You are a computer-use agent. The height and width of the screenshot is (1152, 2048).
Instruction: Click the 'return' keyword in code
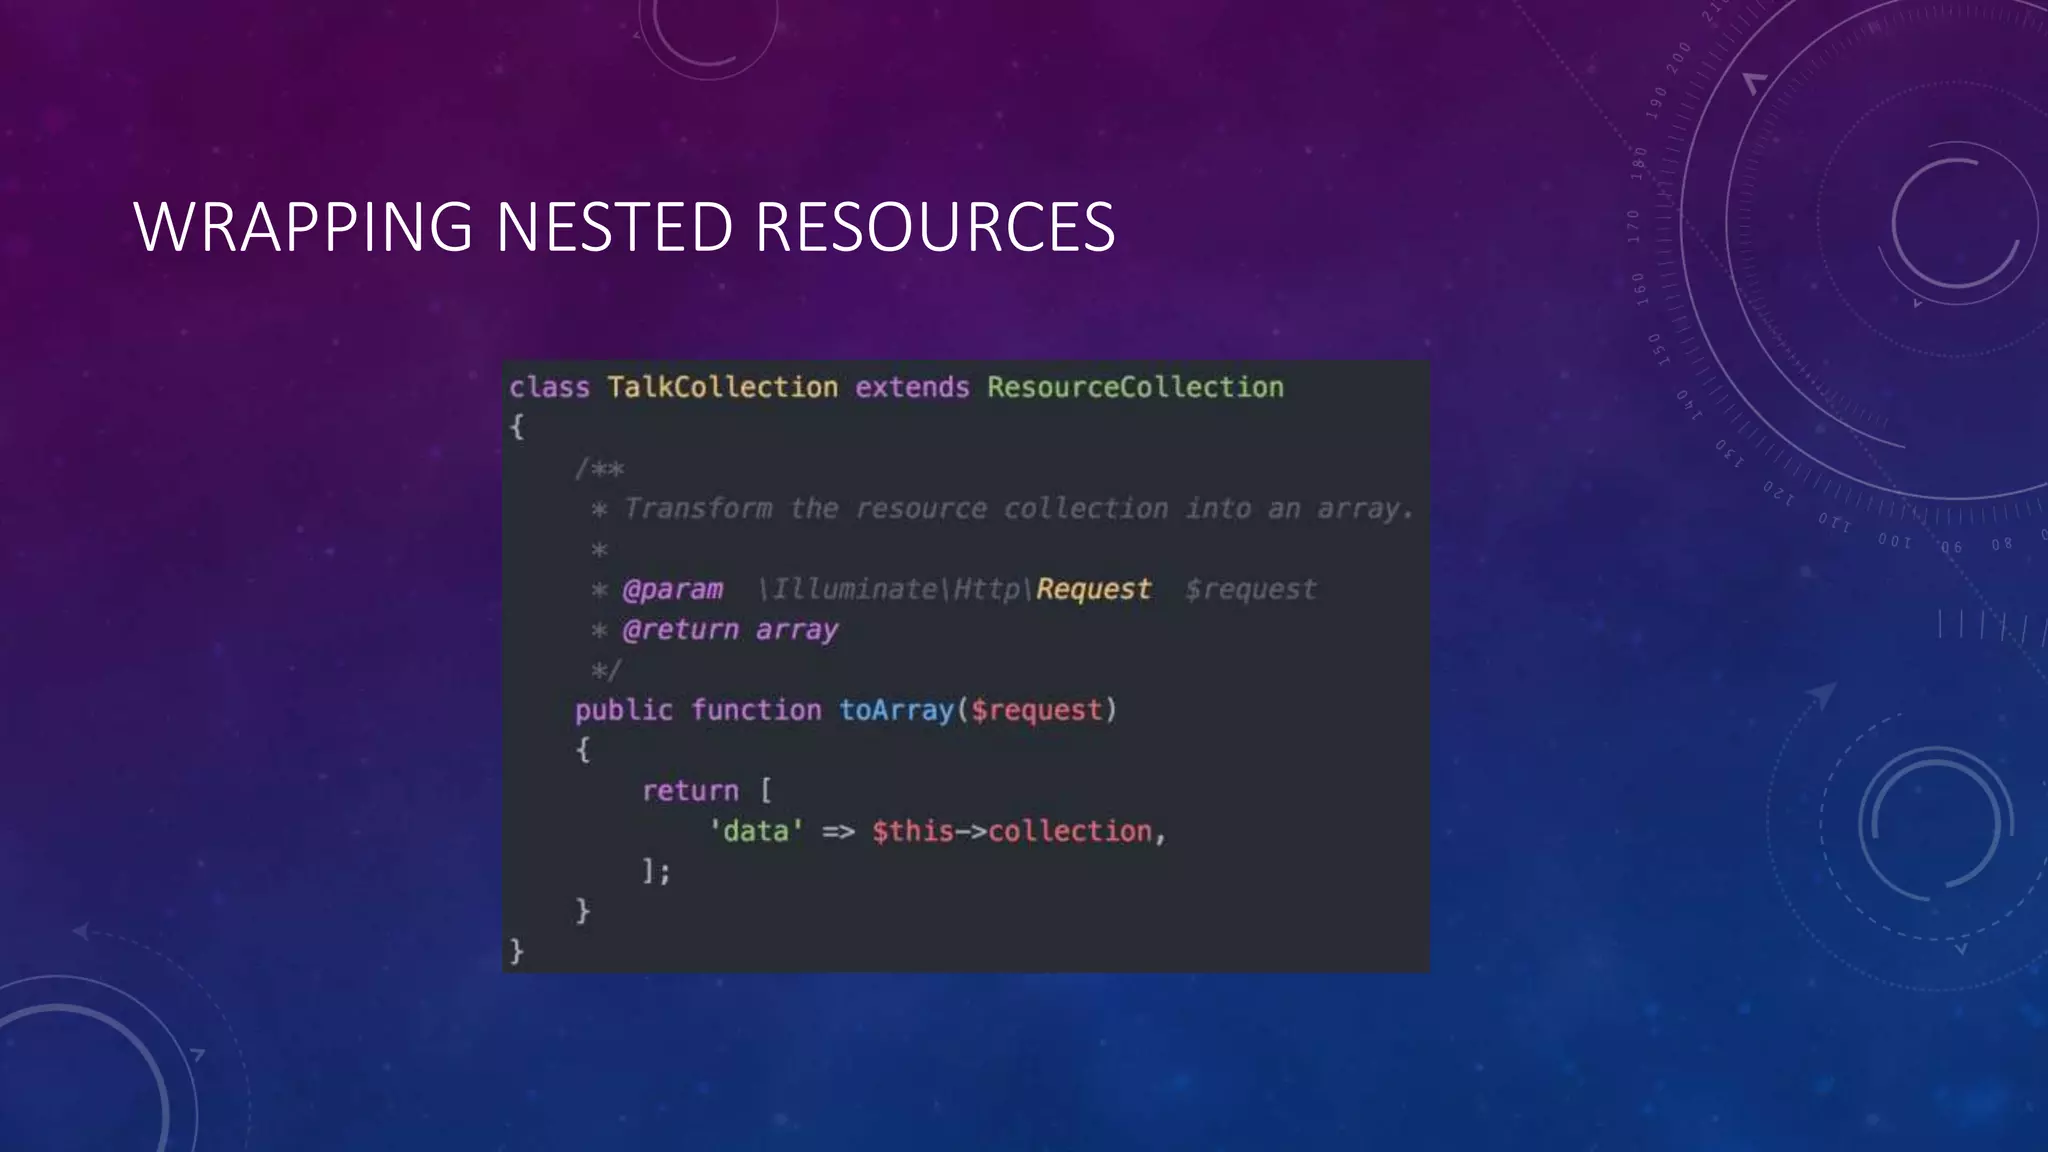click(x=690, y=791)
